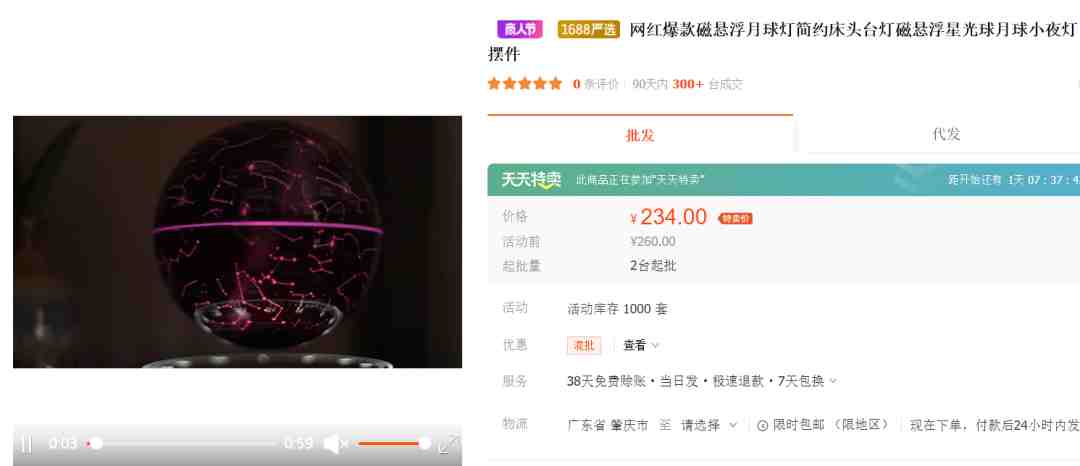Click the 特卖价 price tag icon
1080x466 pixels.
(x=735, y=218)
